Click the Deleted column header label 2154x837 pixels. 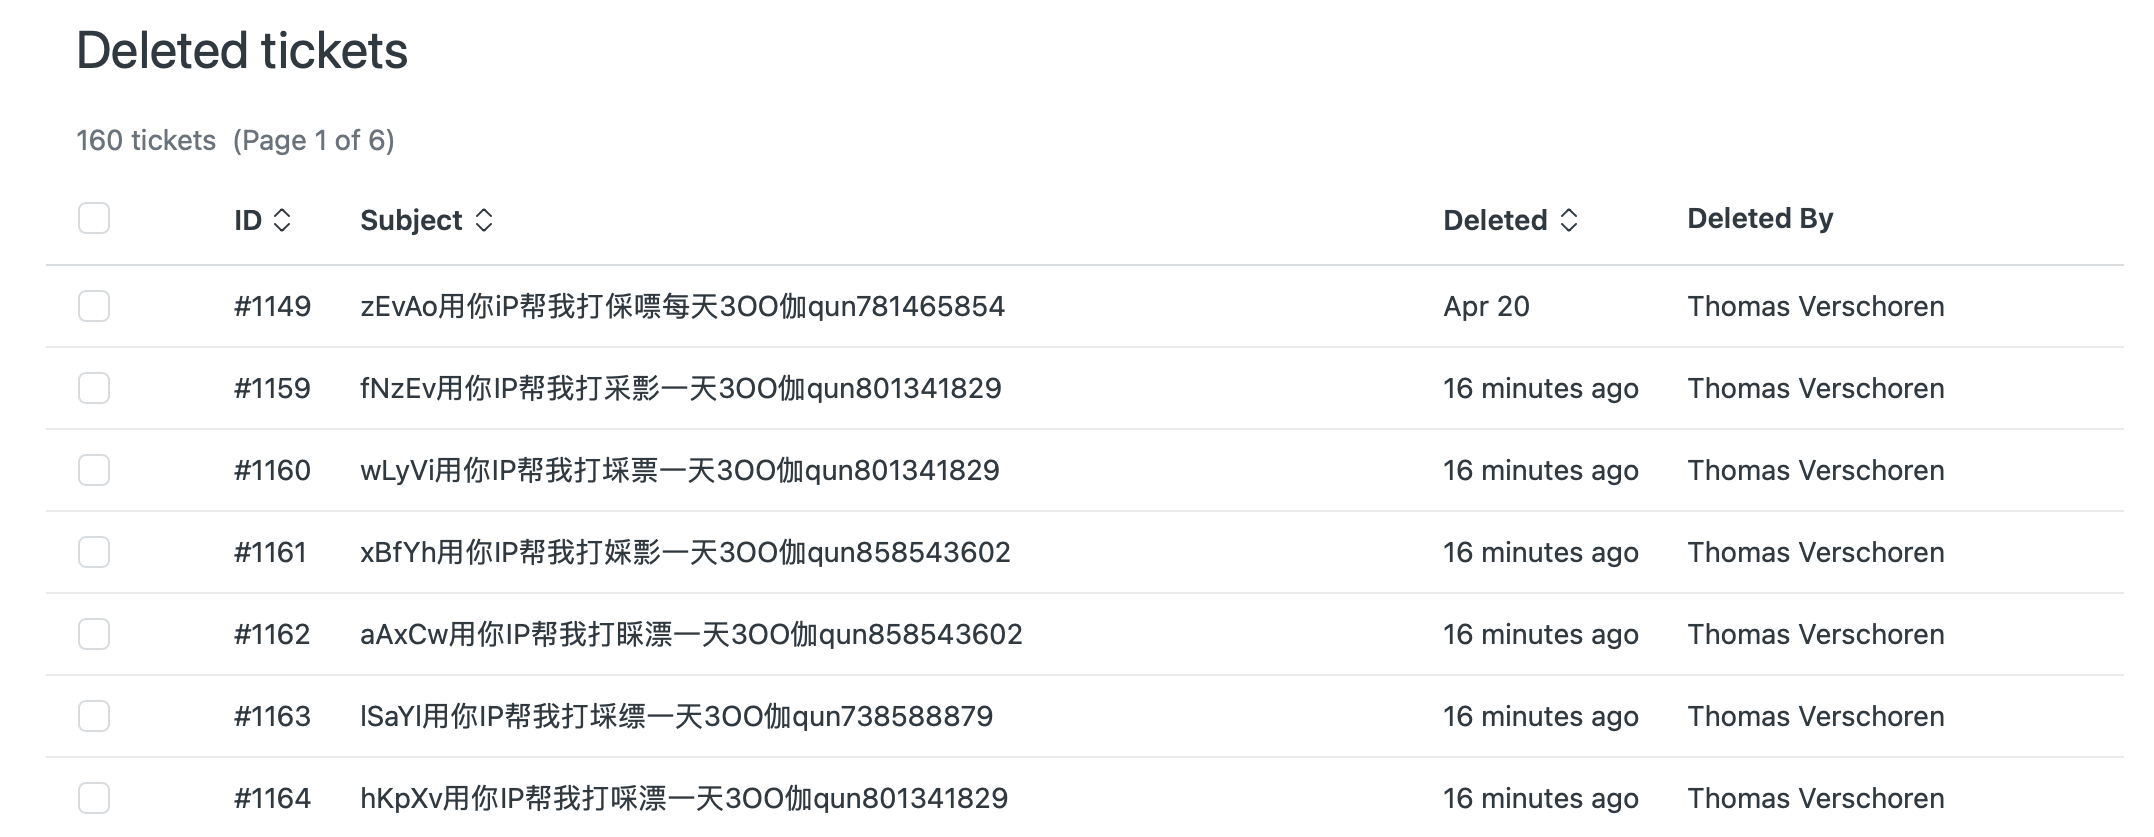click(1495, 220)
